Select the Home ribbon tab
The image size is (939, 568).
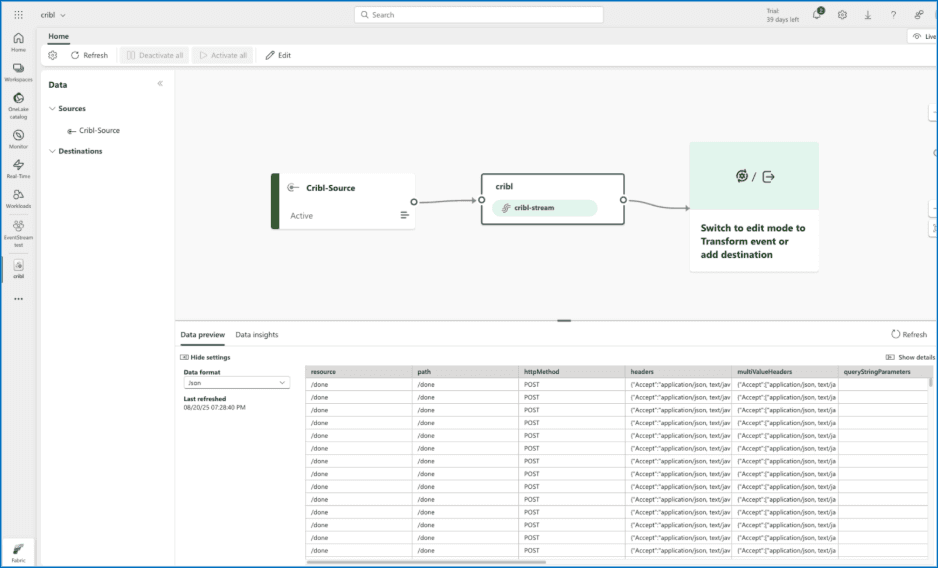[59, 36]
